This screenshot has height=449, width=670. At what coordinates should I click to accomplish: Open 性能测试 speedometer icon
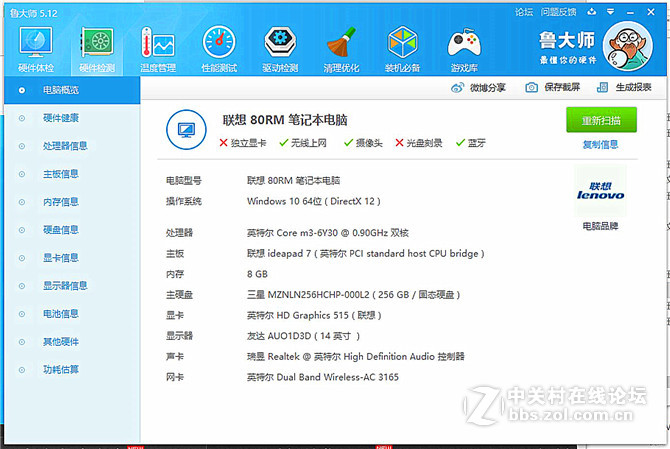coord(219,42)
